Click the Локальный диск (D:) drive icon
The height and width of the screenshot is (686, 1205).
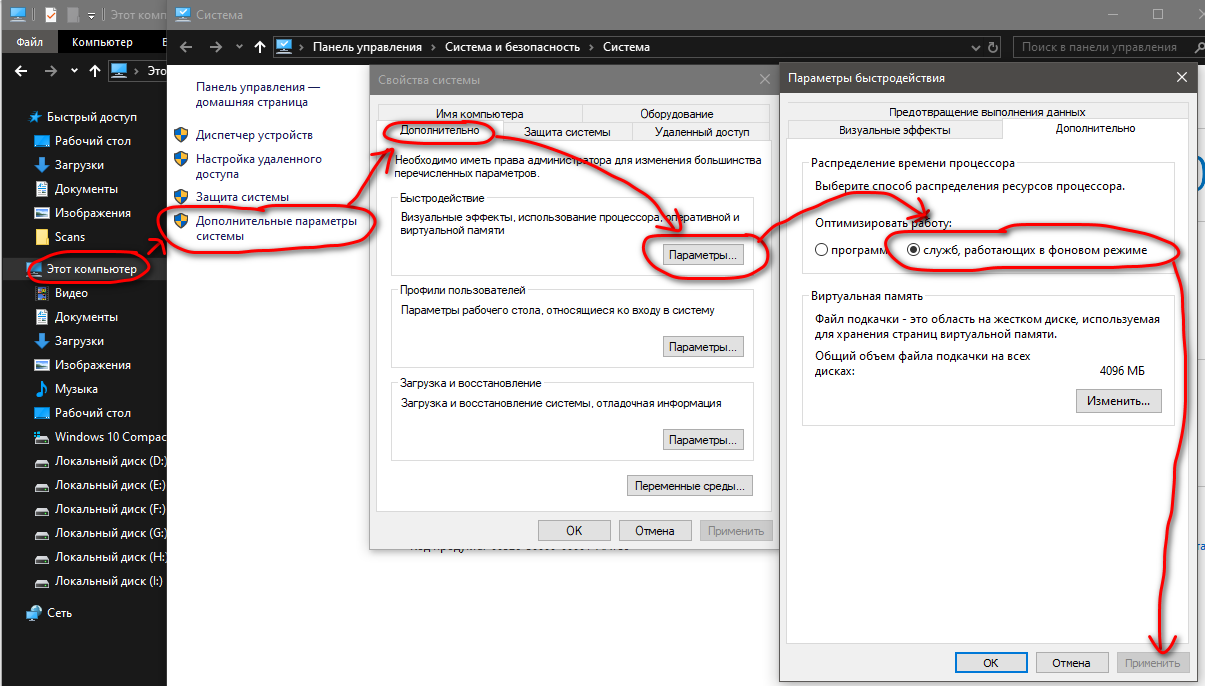(42, 461)
